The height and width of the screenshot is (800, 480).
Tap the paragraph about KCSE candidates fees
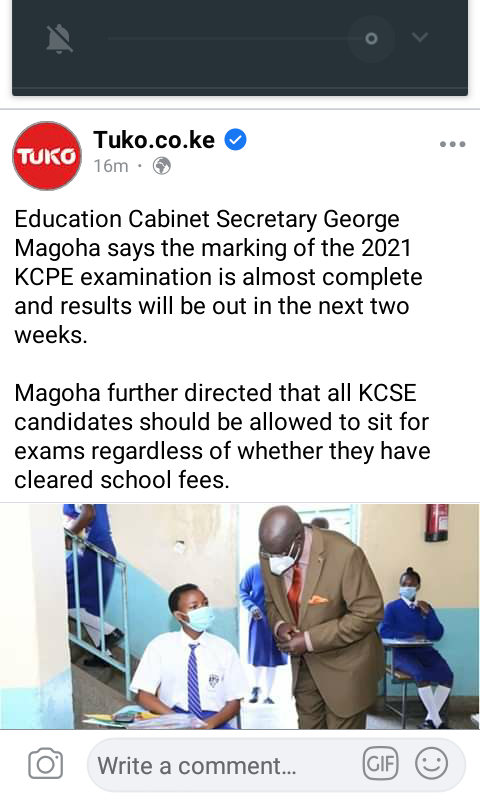coord(222,436)
